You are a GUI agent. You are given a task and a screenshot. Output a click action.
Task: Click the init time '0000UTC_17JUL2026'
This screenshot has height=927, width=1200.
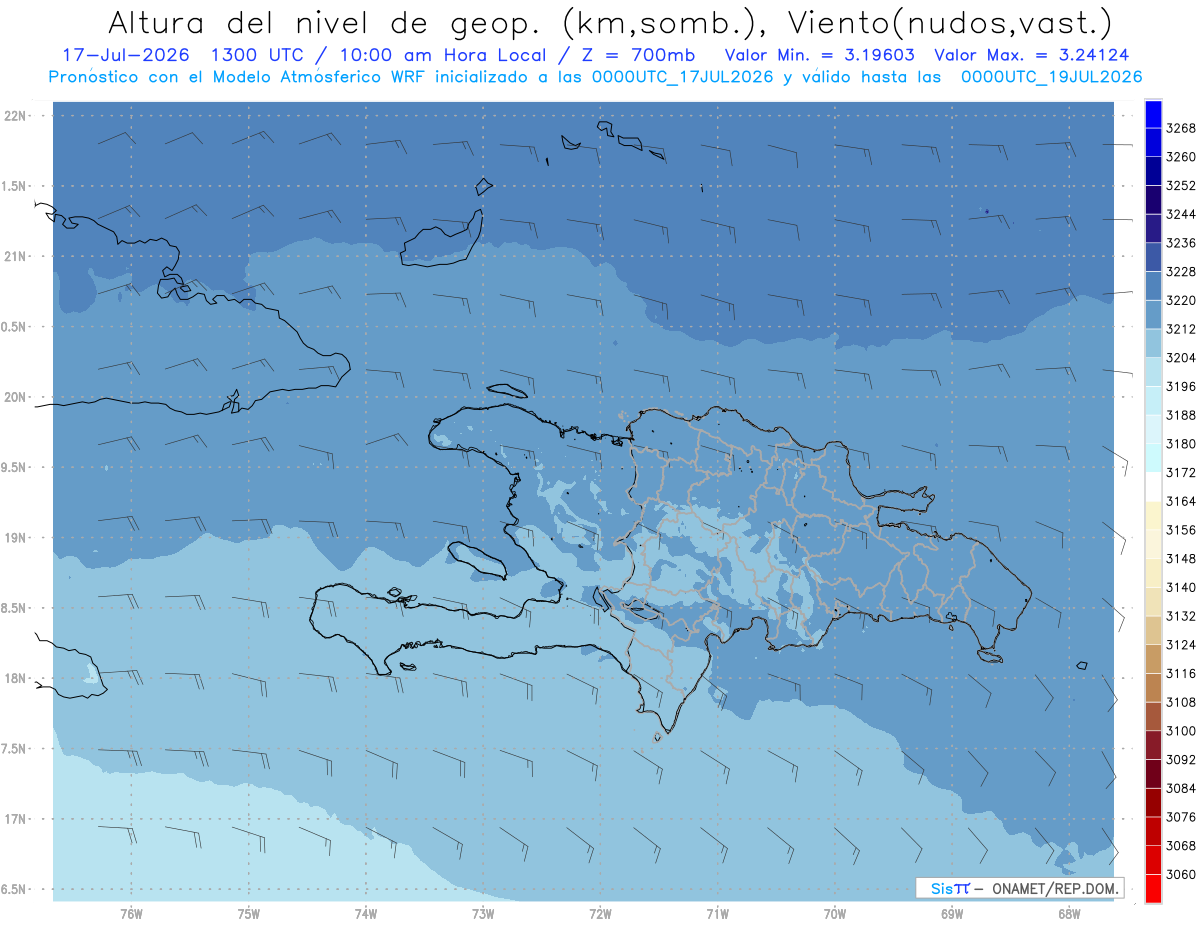tap(680, 77)
